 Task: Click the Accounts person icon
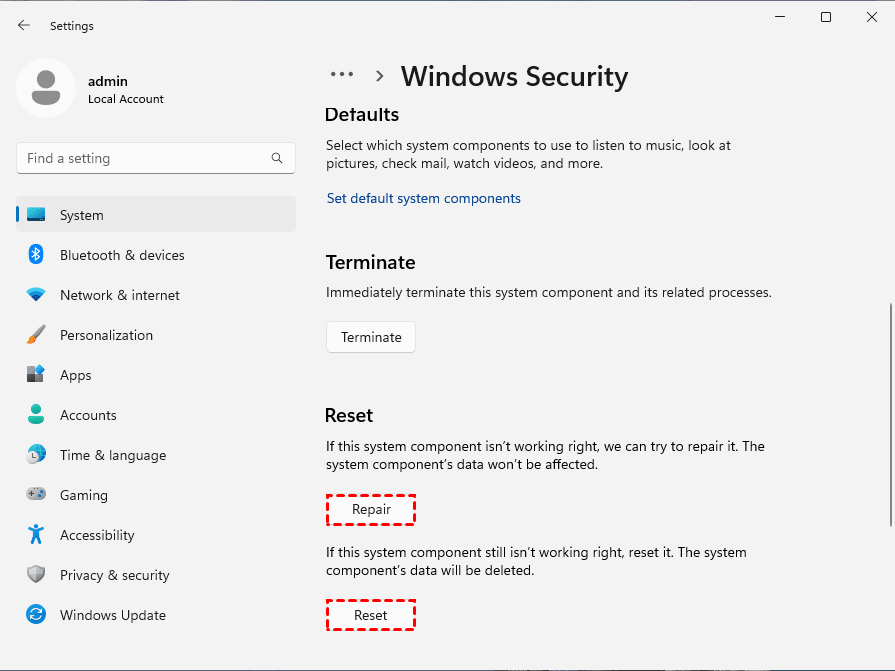click(x=36, y=415)
